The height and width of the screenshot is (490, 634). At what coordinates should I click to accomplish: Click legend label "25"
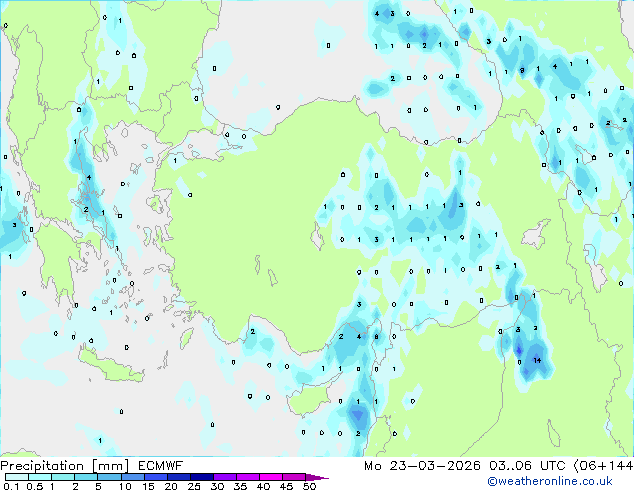coord(194,486)
